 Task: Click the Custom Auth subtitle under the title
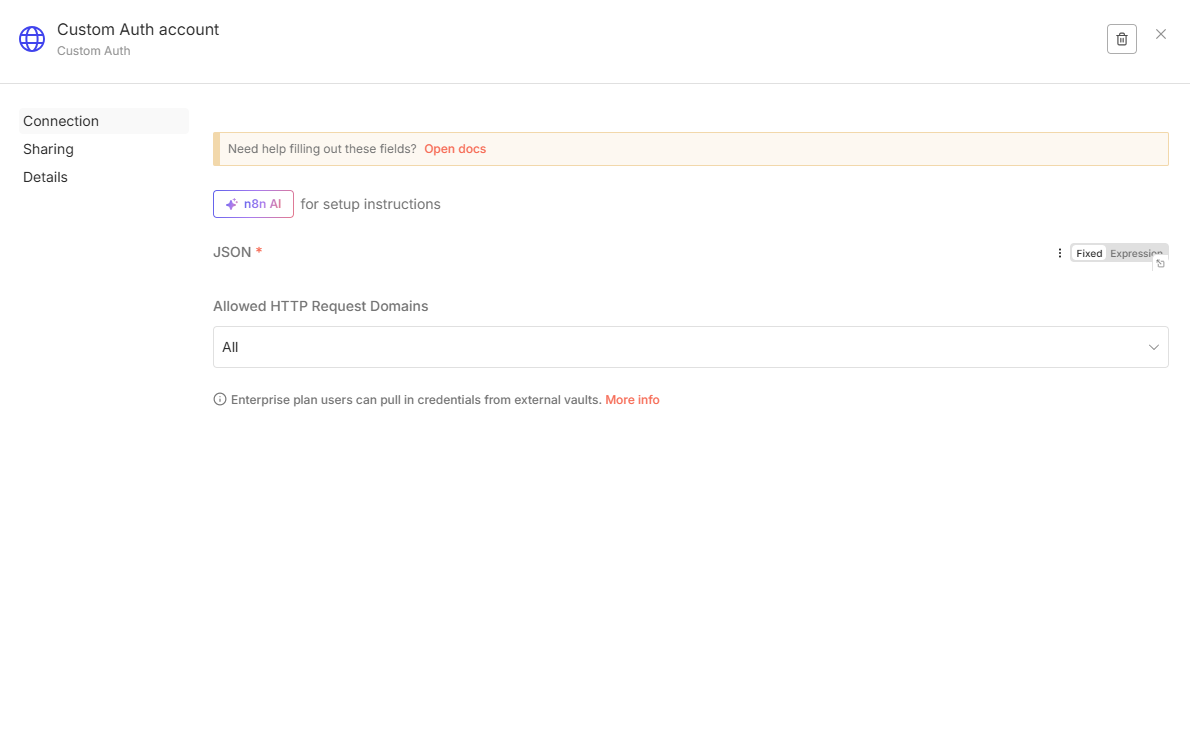pyautogui.click(x=94, y=51)
